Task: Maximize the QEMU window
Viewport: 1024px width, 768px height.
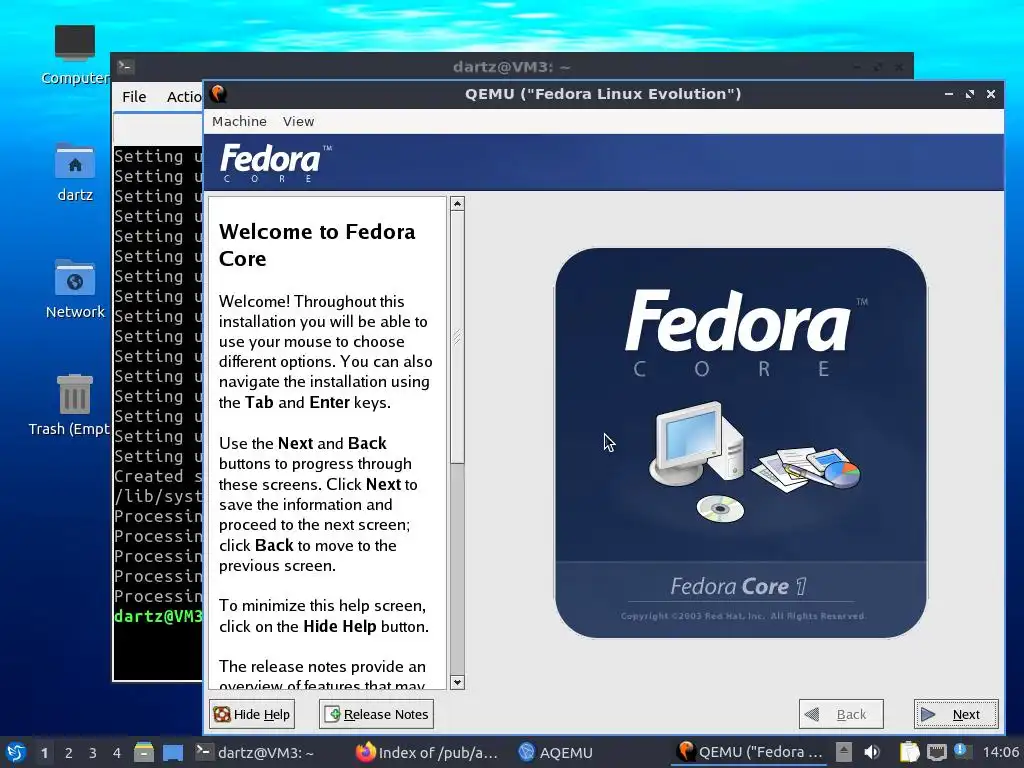Action: pos(970,94)
